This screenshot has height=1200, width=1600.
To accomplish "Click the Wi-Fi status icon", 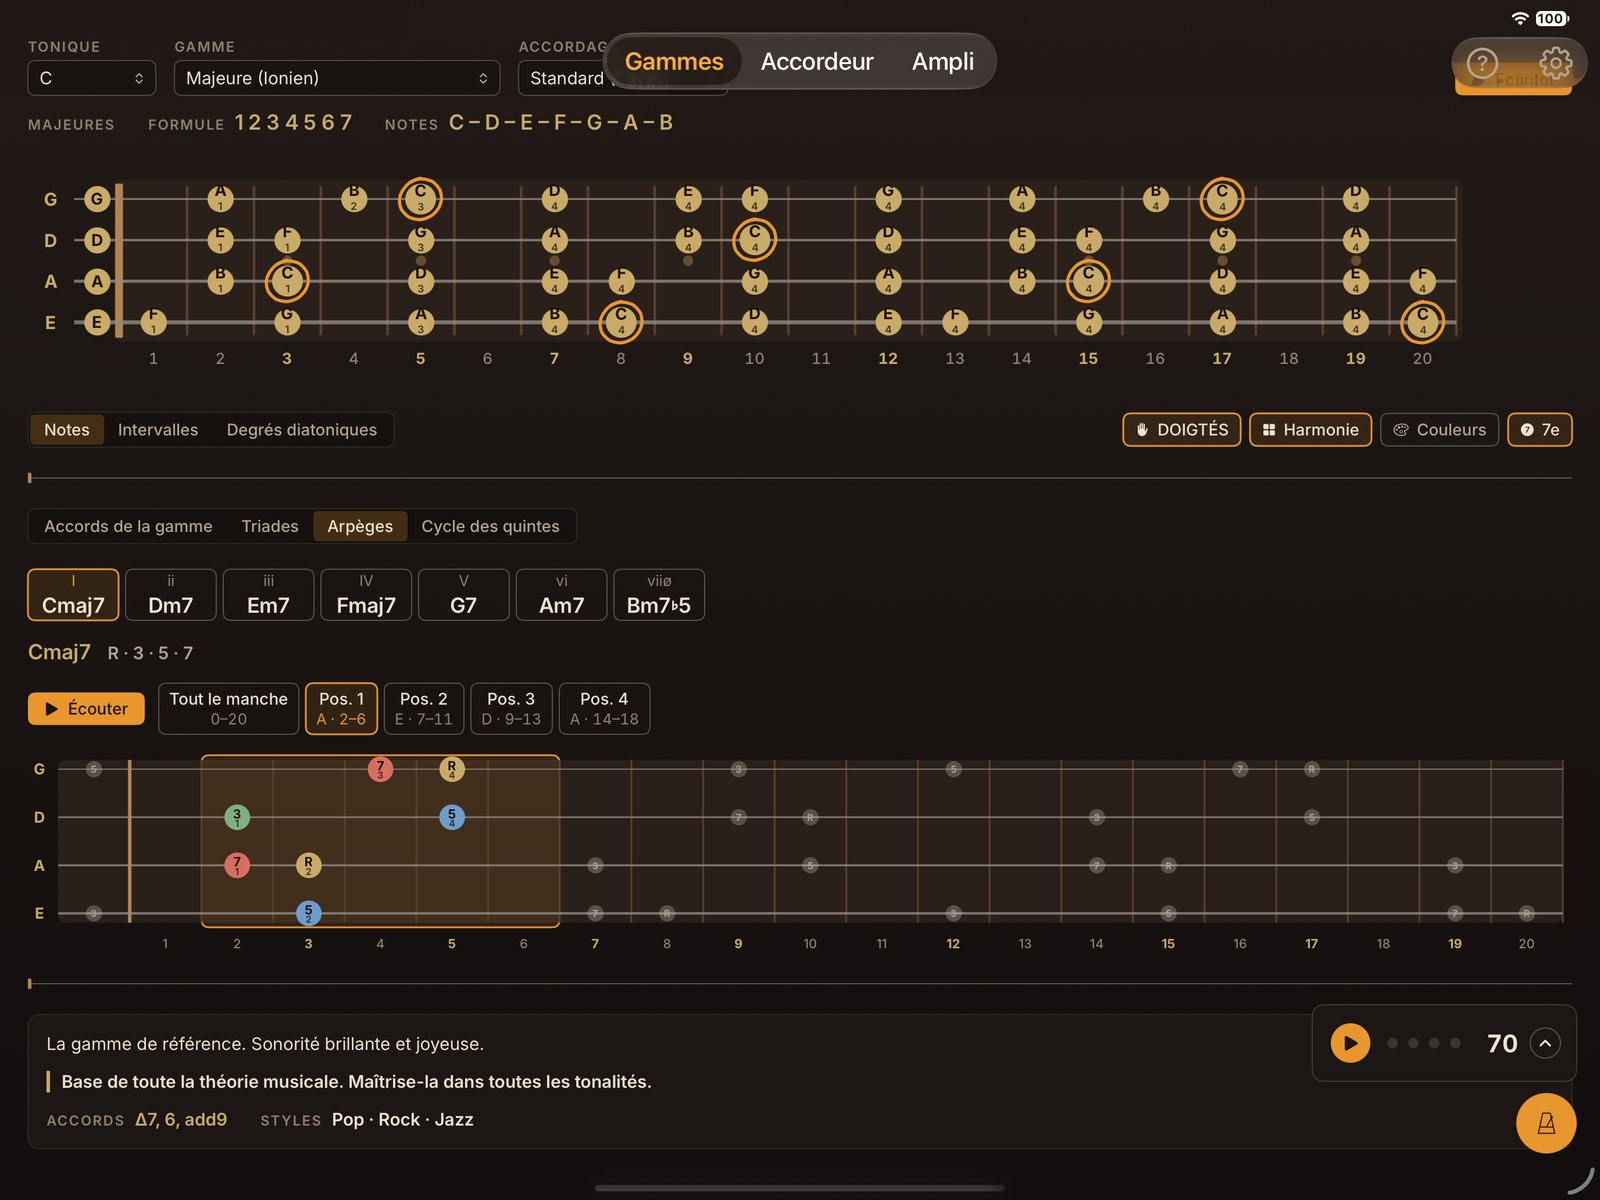I will coord(1520,18).
